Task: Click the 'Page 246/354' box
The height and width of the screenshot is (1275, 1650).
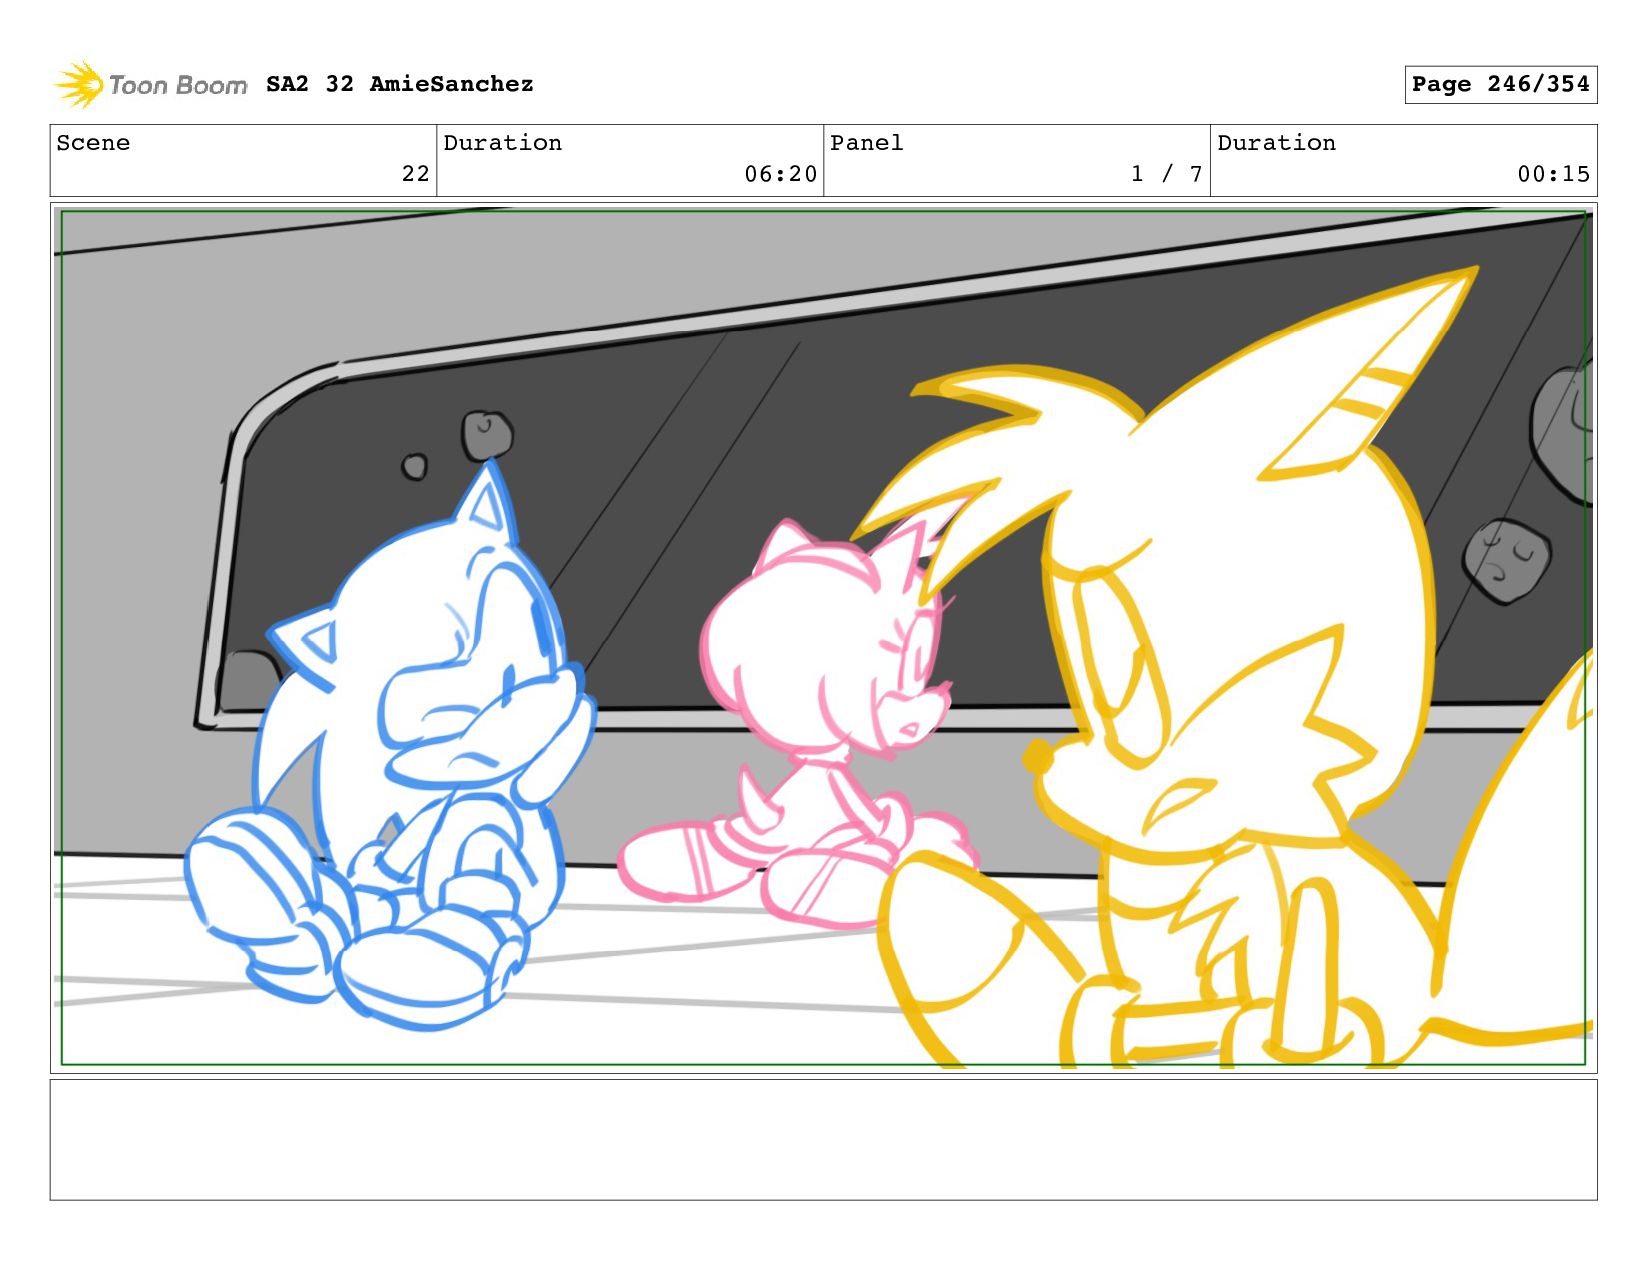Action: 1500,85
